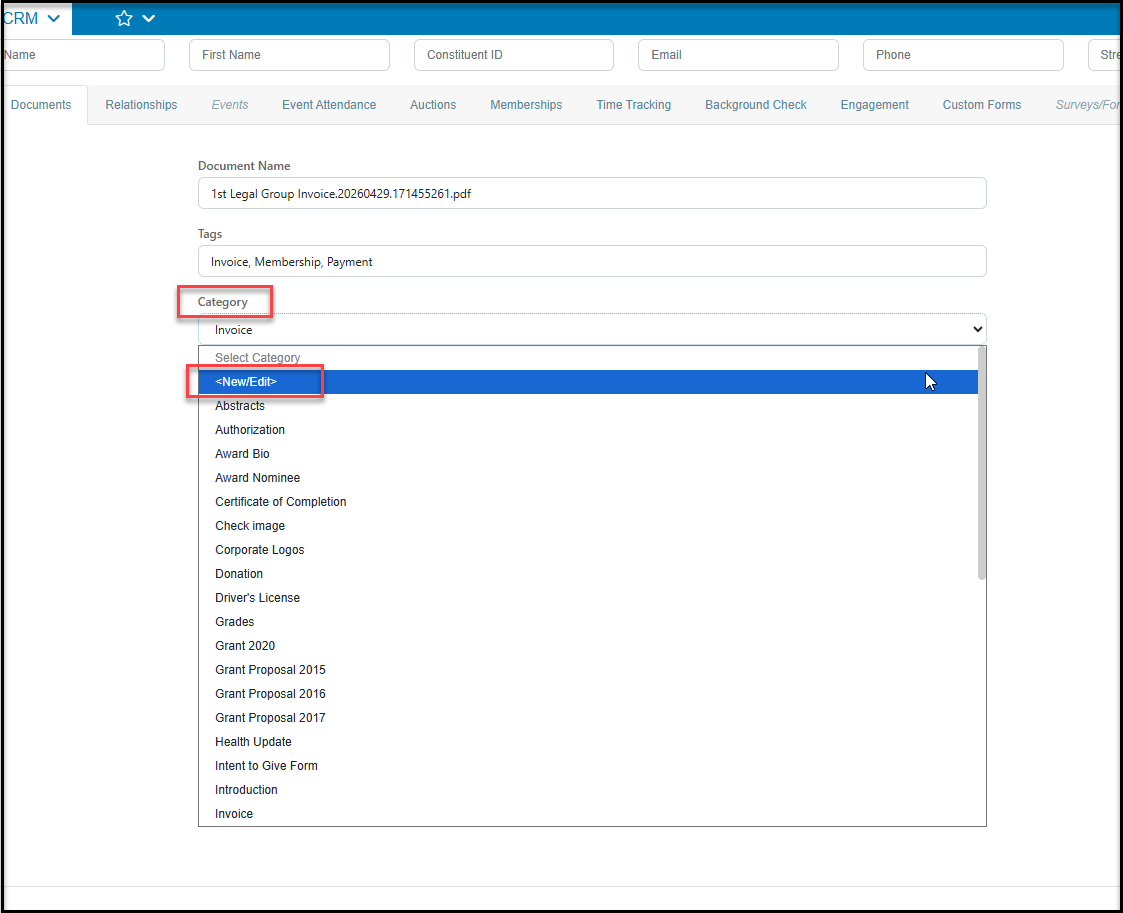Choose Invoice at the list bottom

click(588, 814)
